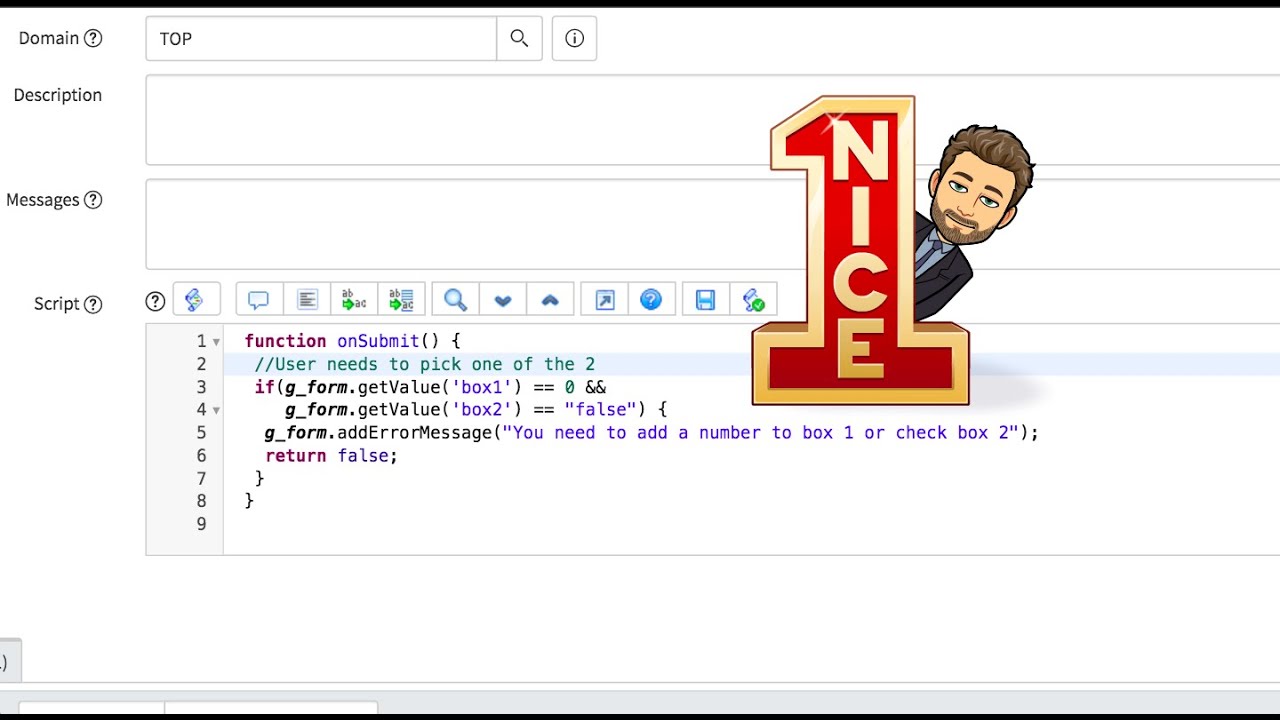Select the Domain input showing TOP
Screen dimensions: 1280x720
[320, 39]
